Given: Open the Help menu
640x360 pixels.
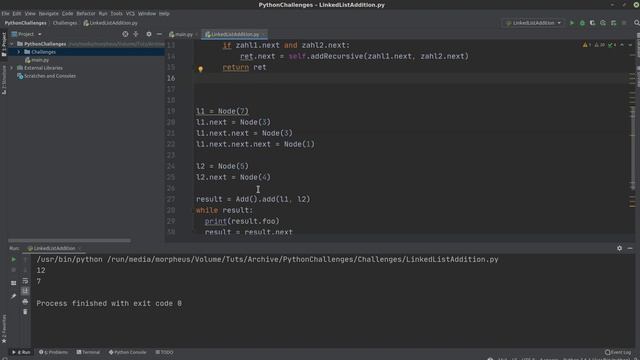Looking at the screenshot, I should (x=164, y=13).
